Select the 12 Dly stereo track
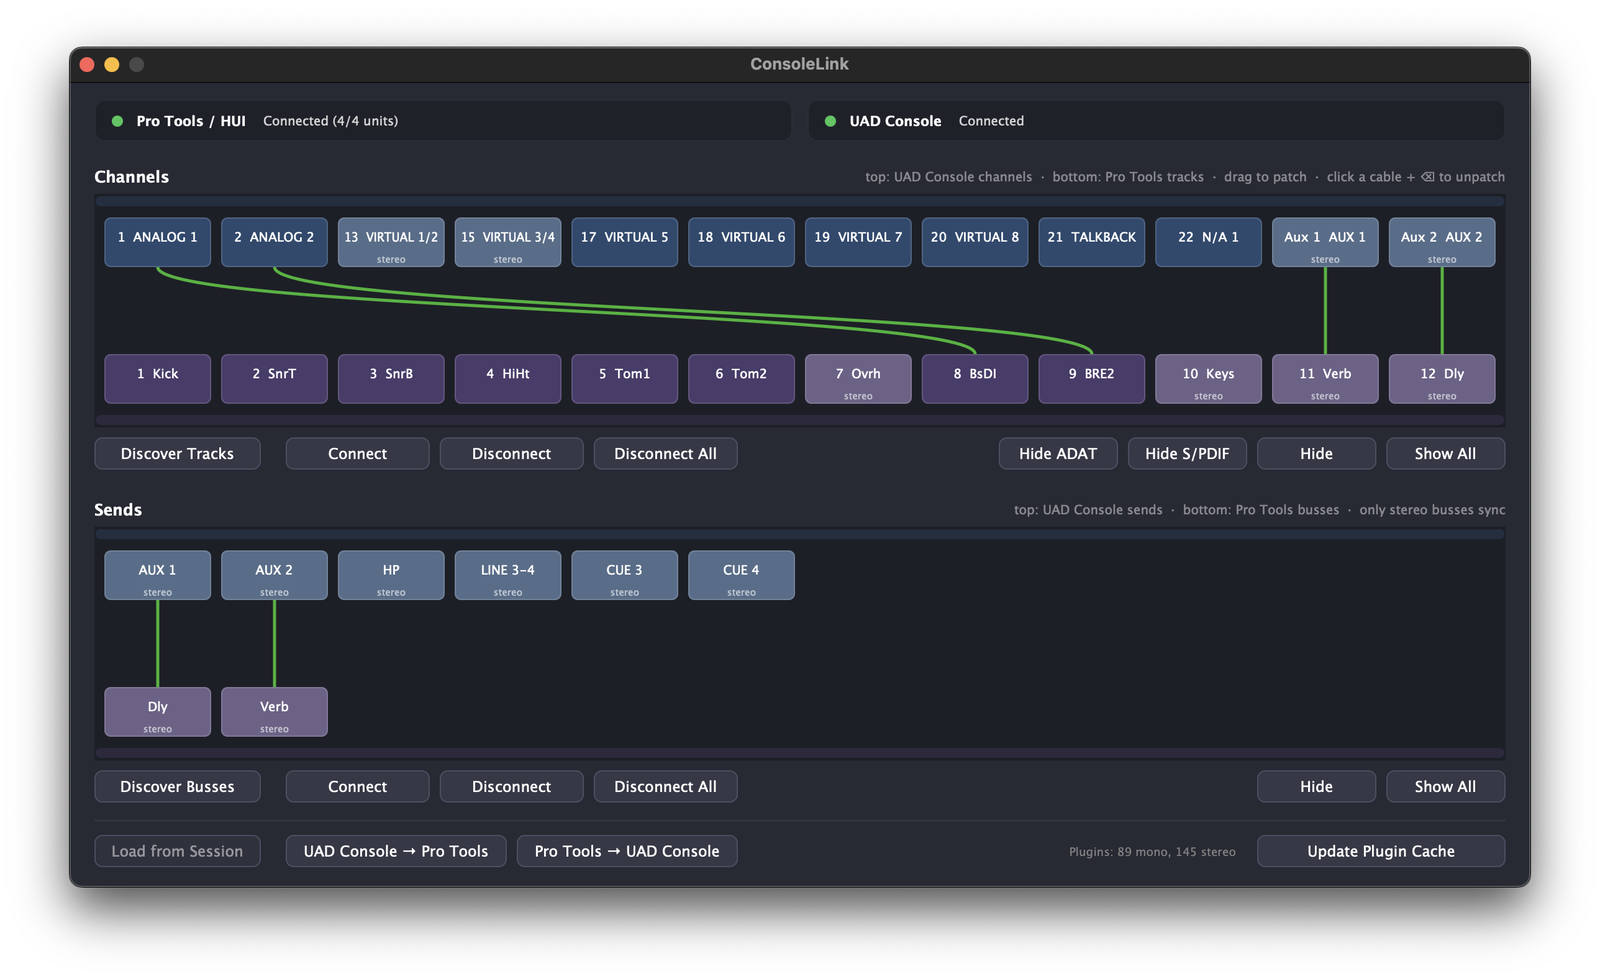The width and height of the screenshot is (1600, 979). click(x=1442, y=379)
